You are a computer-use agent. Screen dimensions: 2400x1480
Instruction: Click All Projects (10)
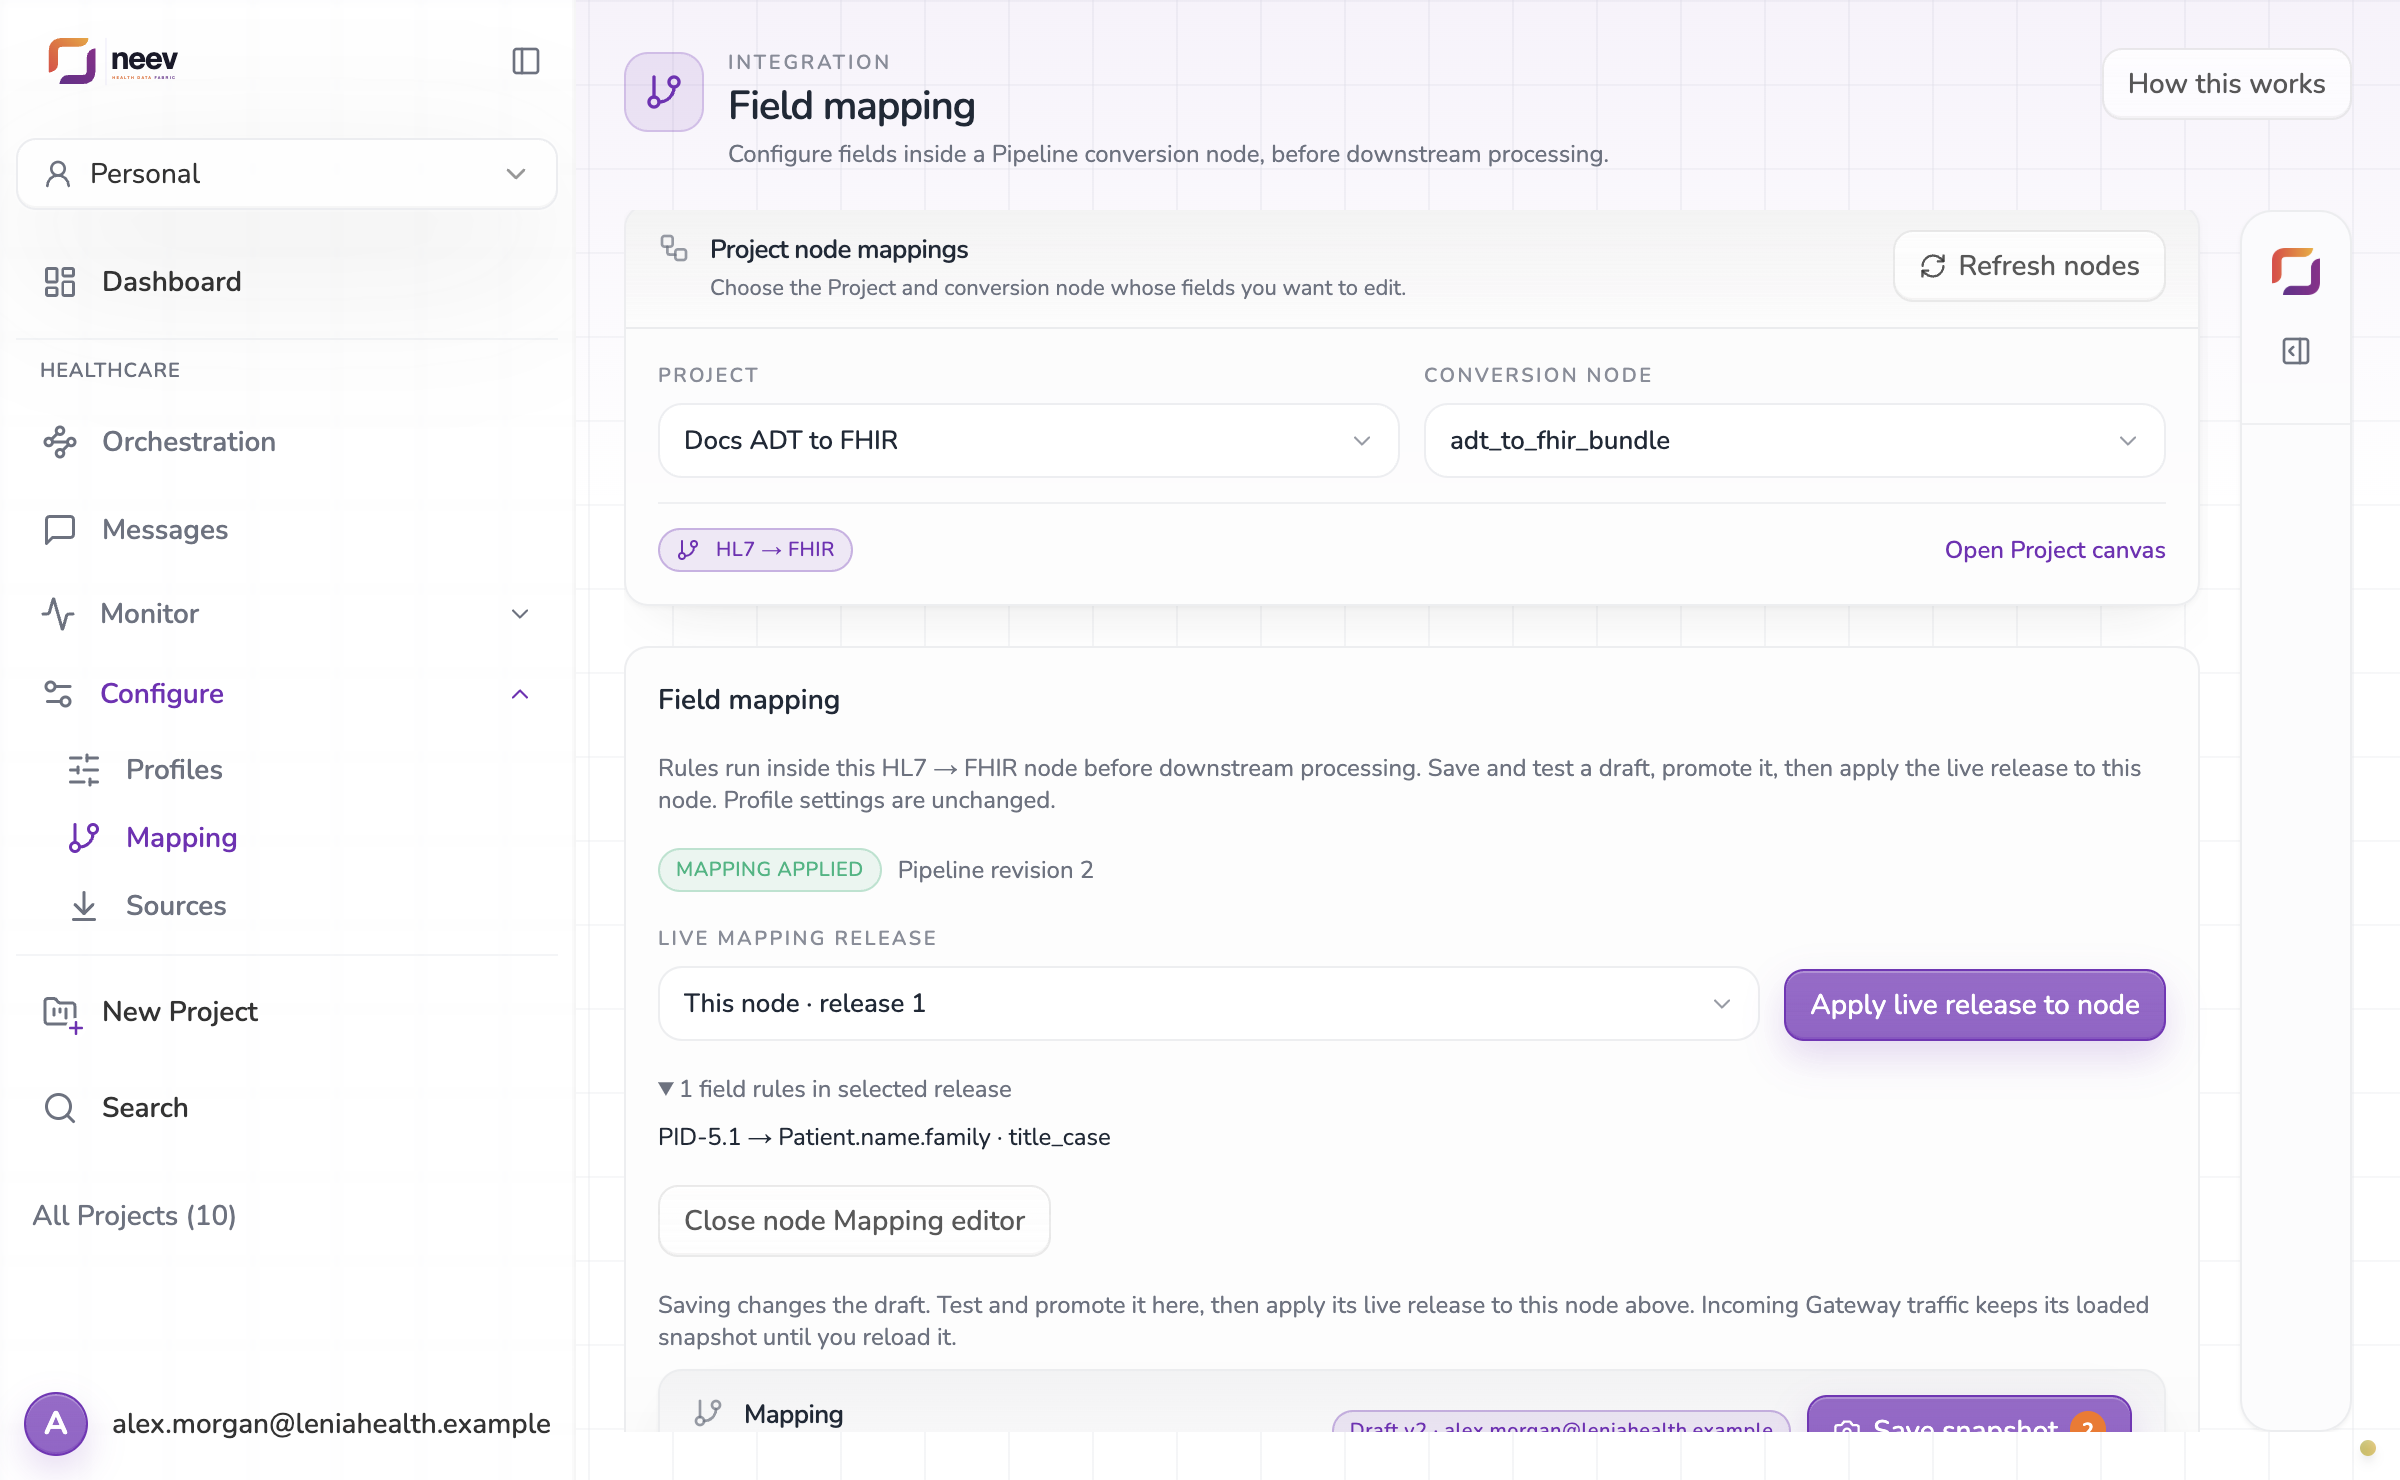tap(134, 1216)
